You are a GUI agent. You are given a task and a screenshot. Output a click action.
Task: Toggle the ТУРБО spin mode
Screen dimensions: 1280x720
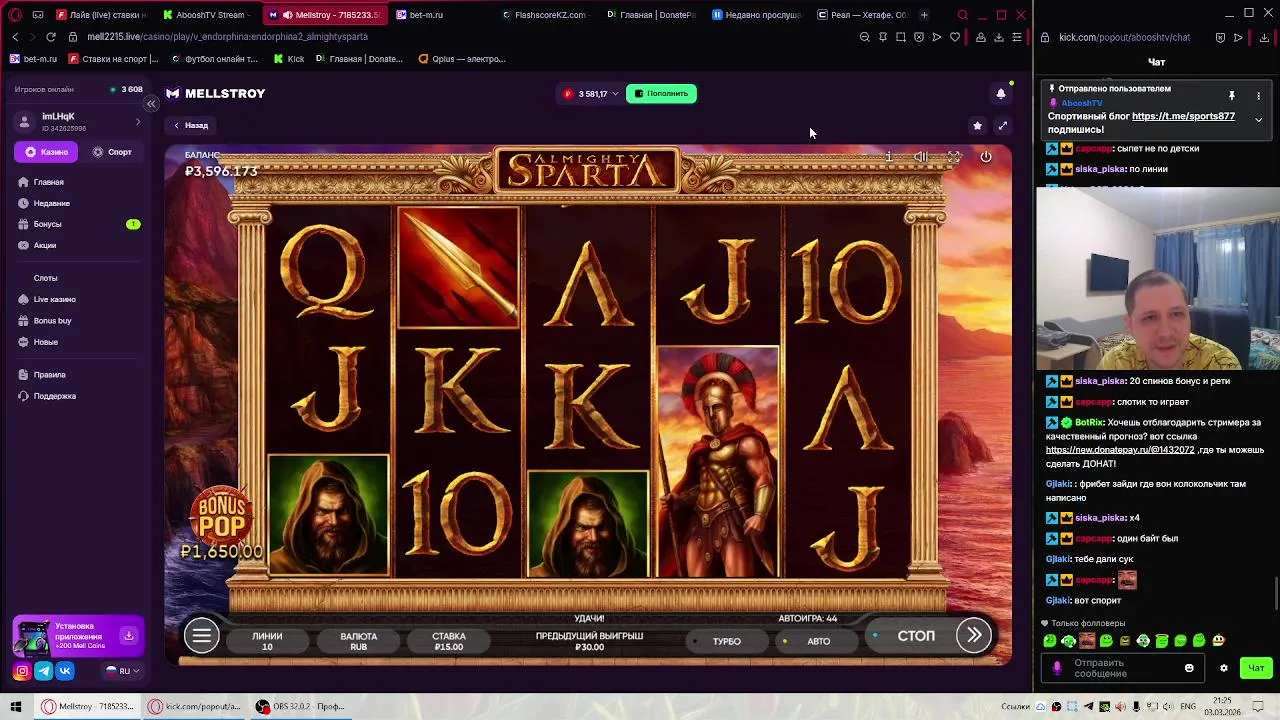[x=727, y=641]
